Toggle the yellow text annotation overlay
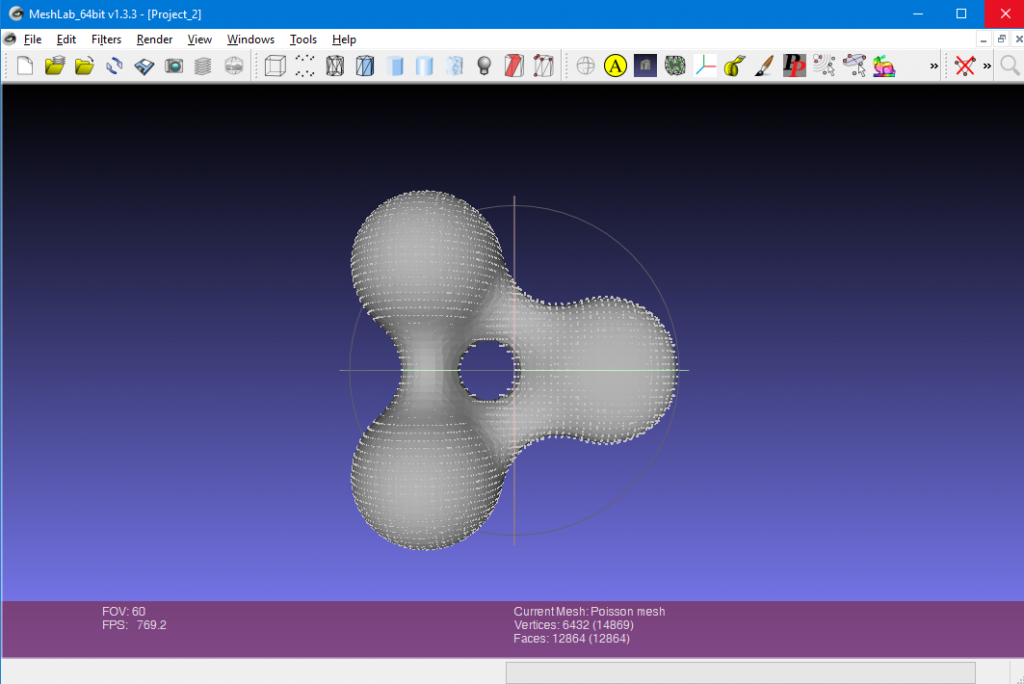Viewport: 1024px width, 684px height. (x=616, y=65)
